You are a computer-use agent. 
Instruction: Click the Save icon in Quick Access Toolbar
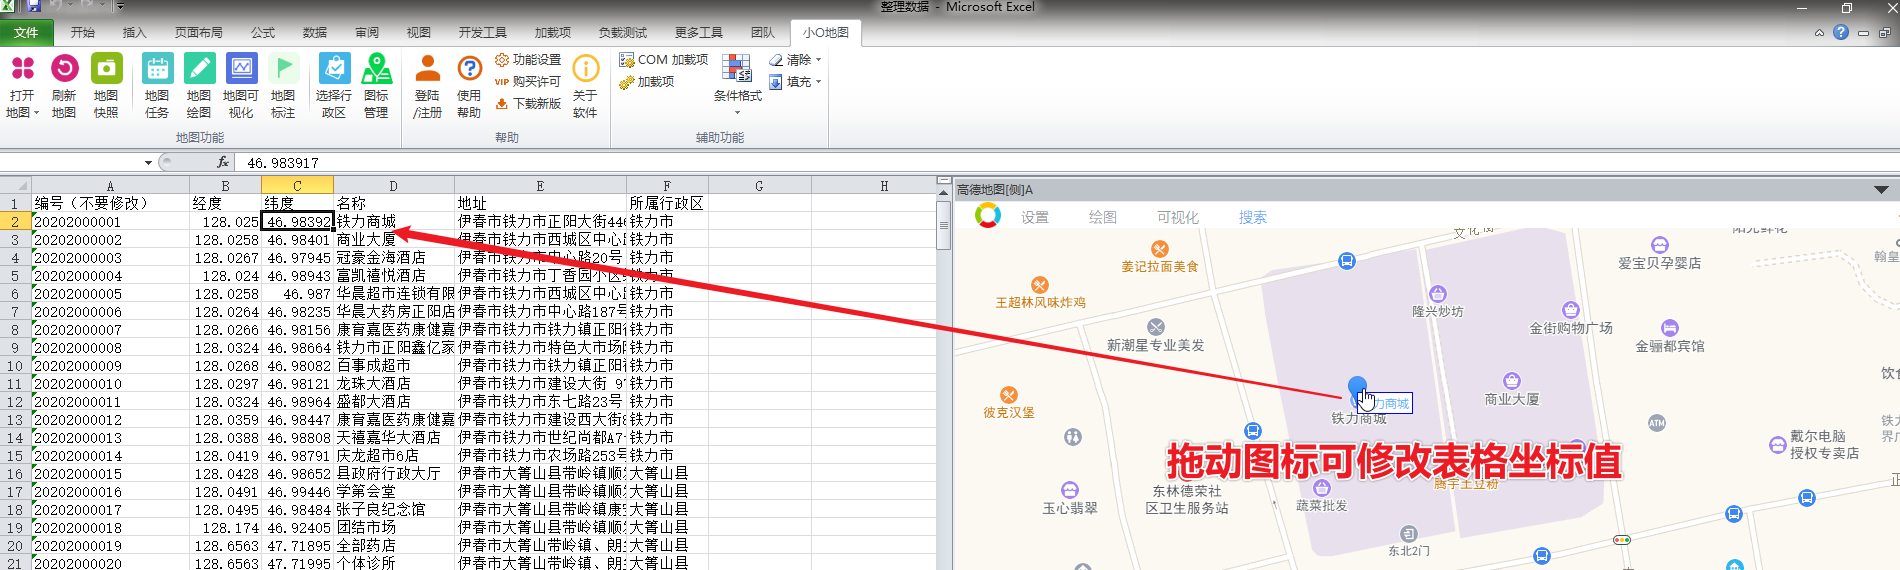[x=34, y=7]
